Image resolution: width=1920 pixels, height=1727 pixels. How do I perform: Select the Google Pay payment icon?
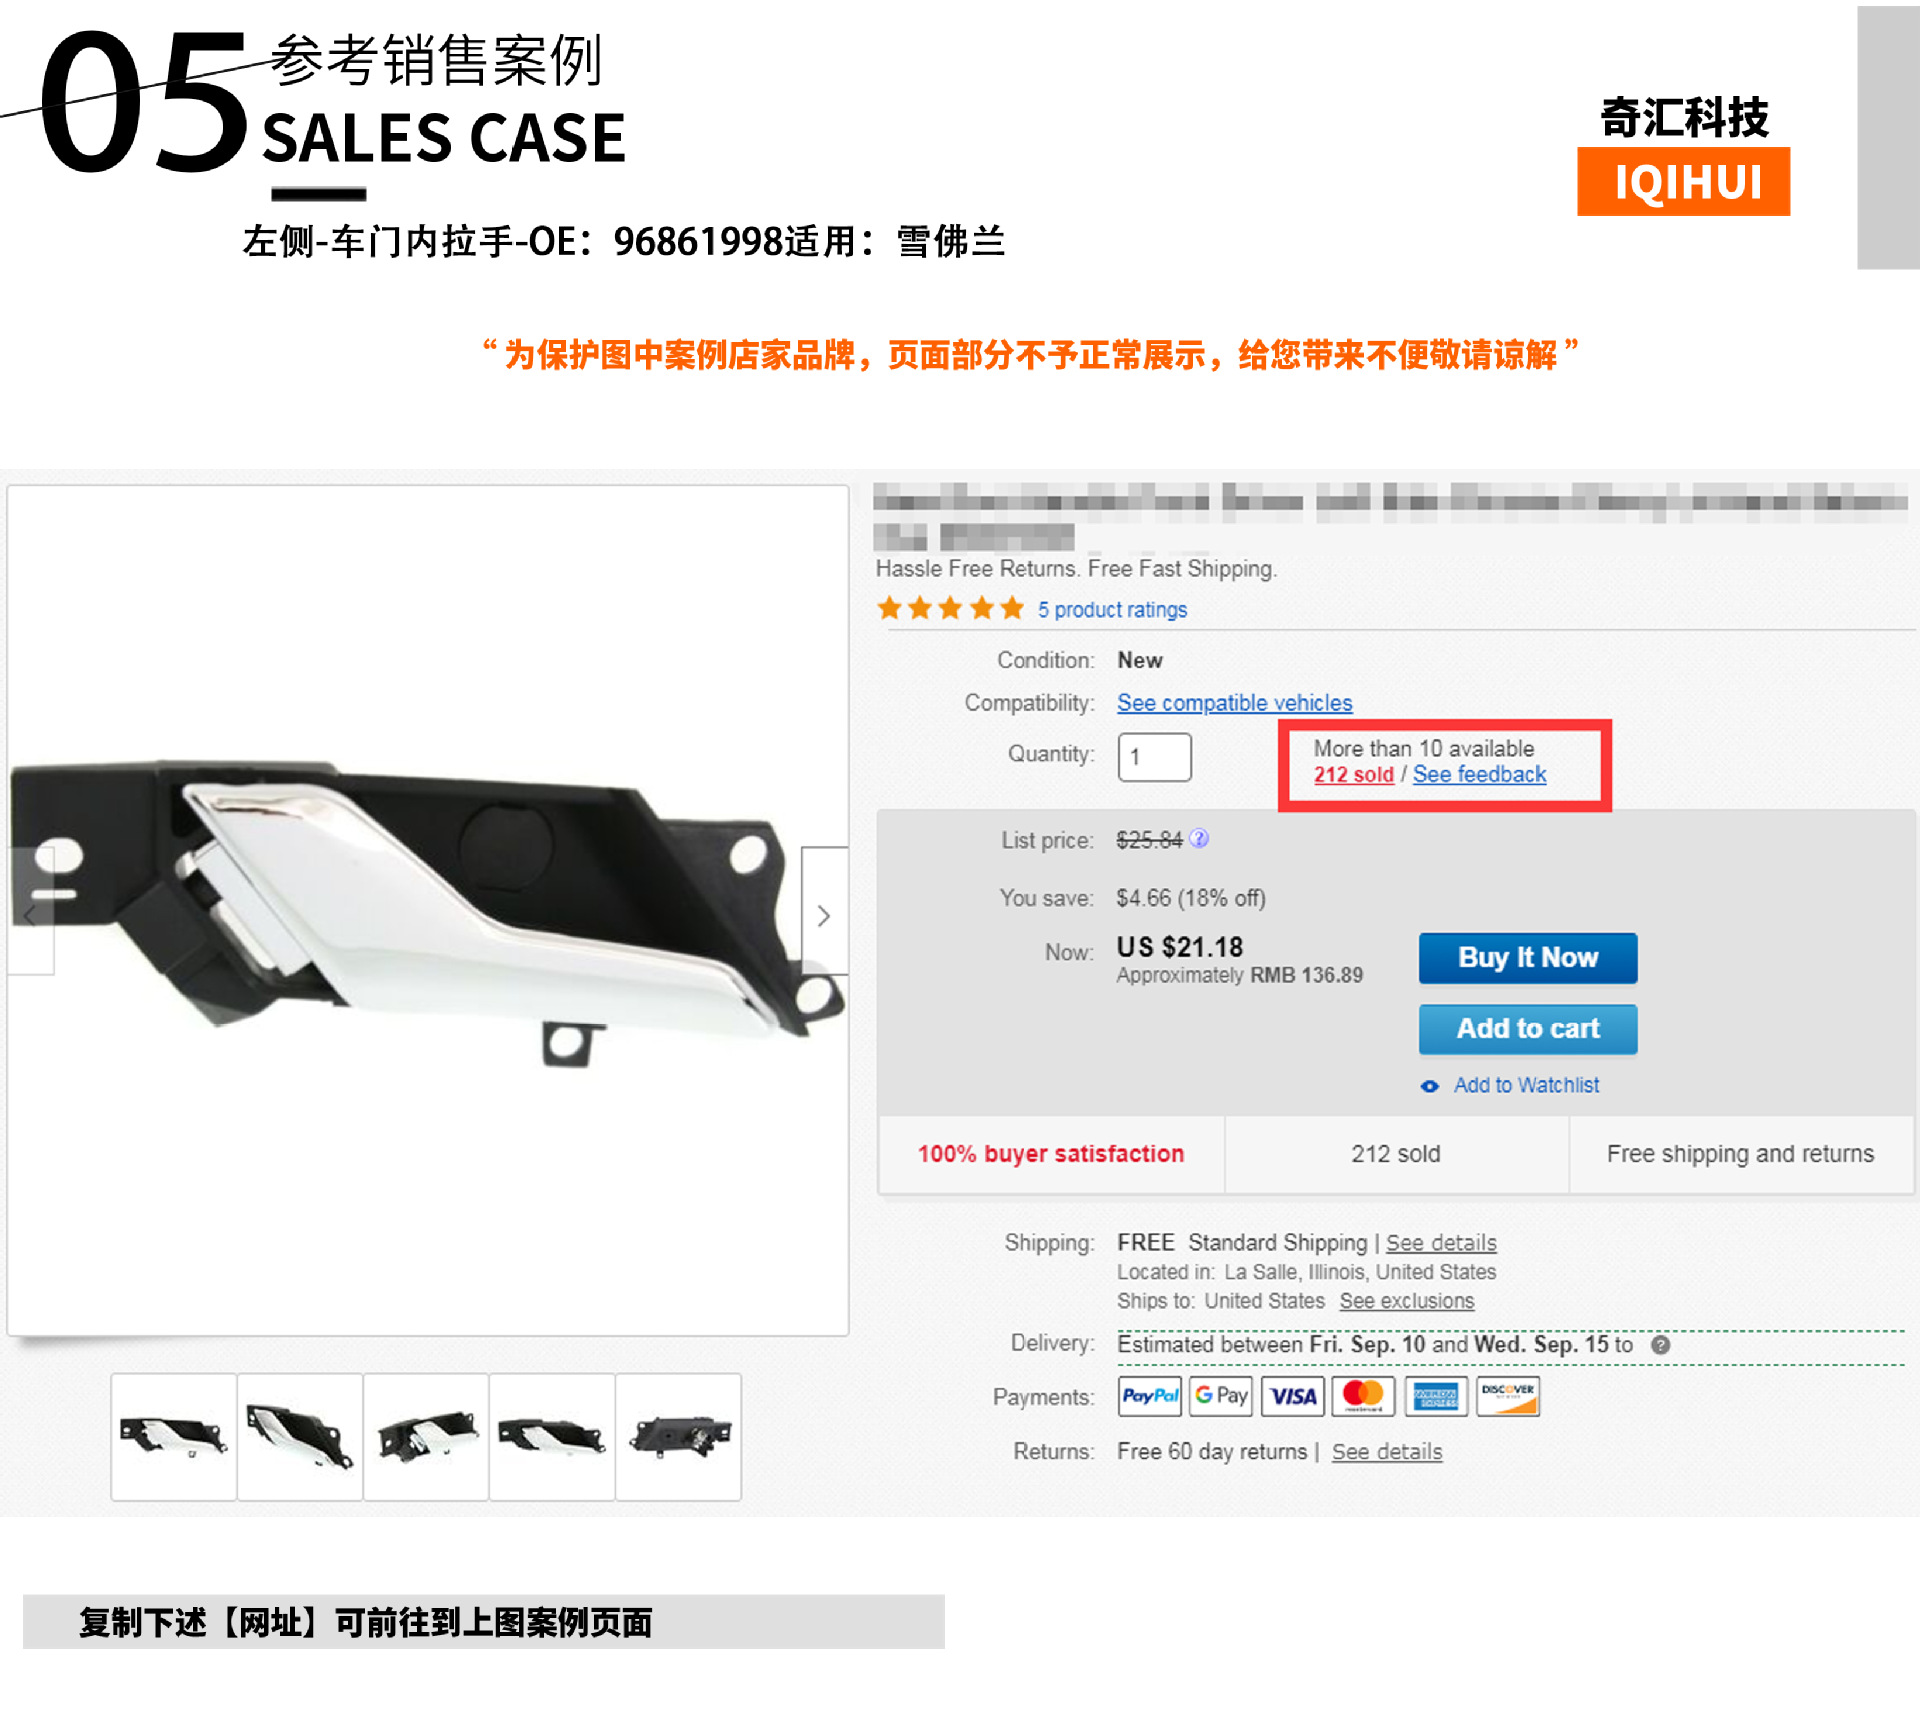click(x=1221, y=1396)
